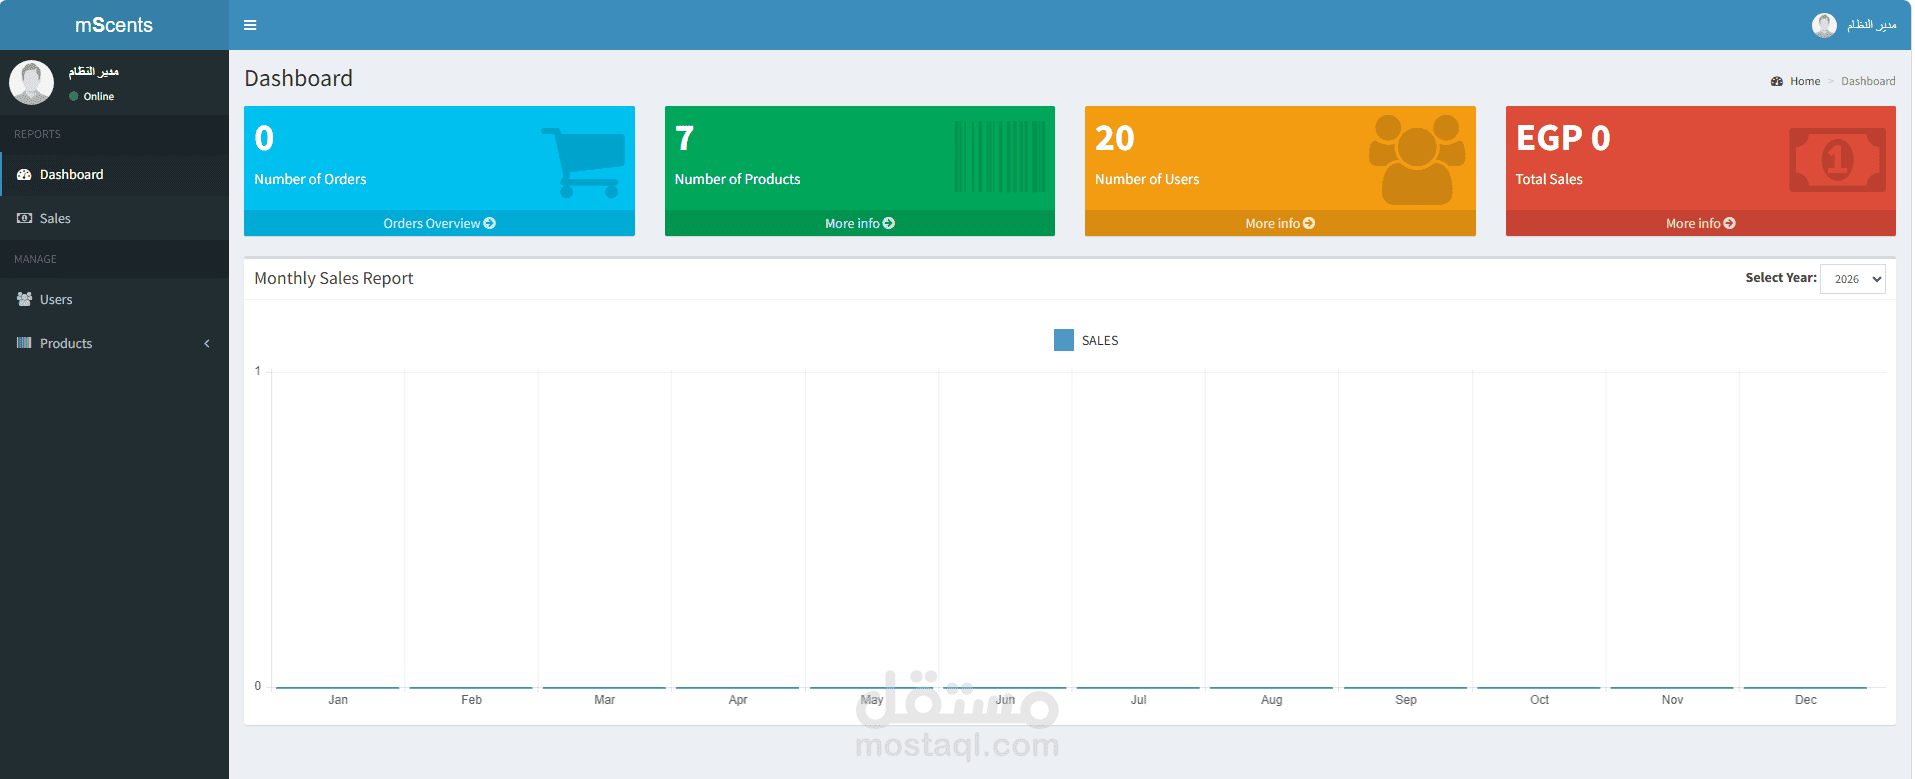Toggle the SALES legend swatch in chart
The width and height of the screenshot is (1915, 779).
(1064, 340)
